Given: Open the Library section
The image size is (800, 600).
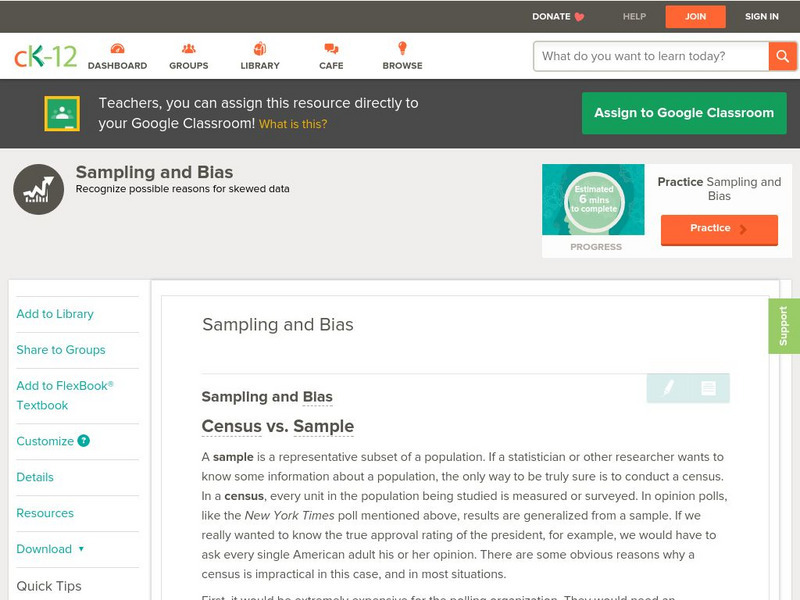Looking at the screenshot, I should point(260,56).
